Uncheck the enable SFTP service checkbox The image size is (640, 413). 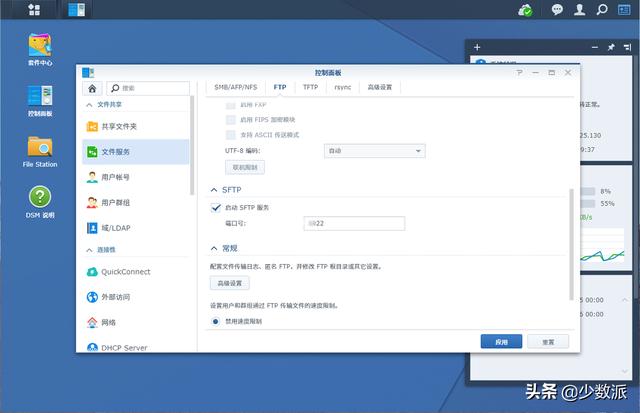tap(216, 208)
